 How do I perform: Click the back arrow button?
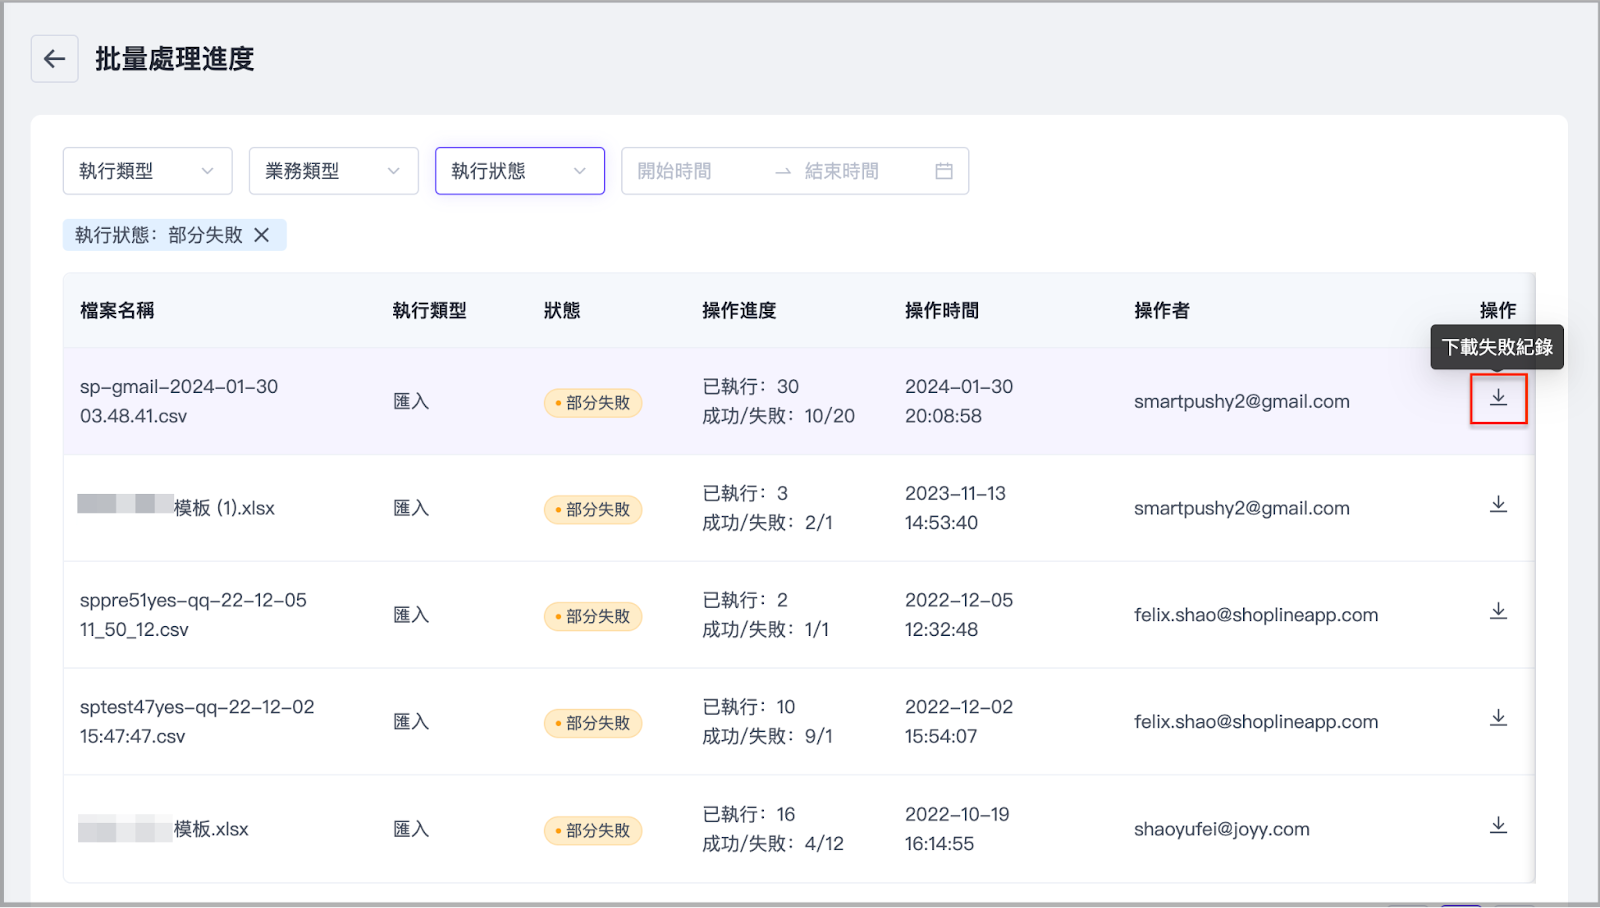pyautogui.click(x=54, y=59)
